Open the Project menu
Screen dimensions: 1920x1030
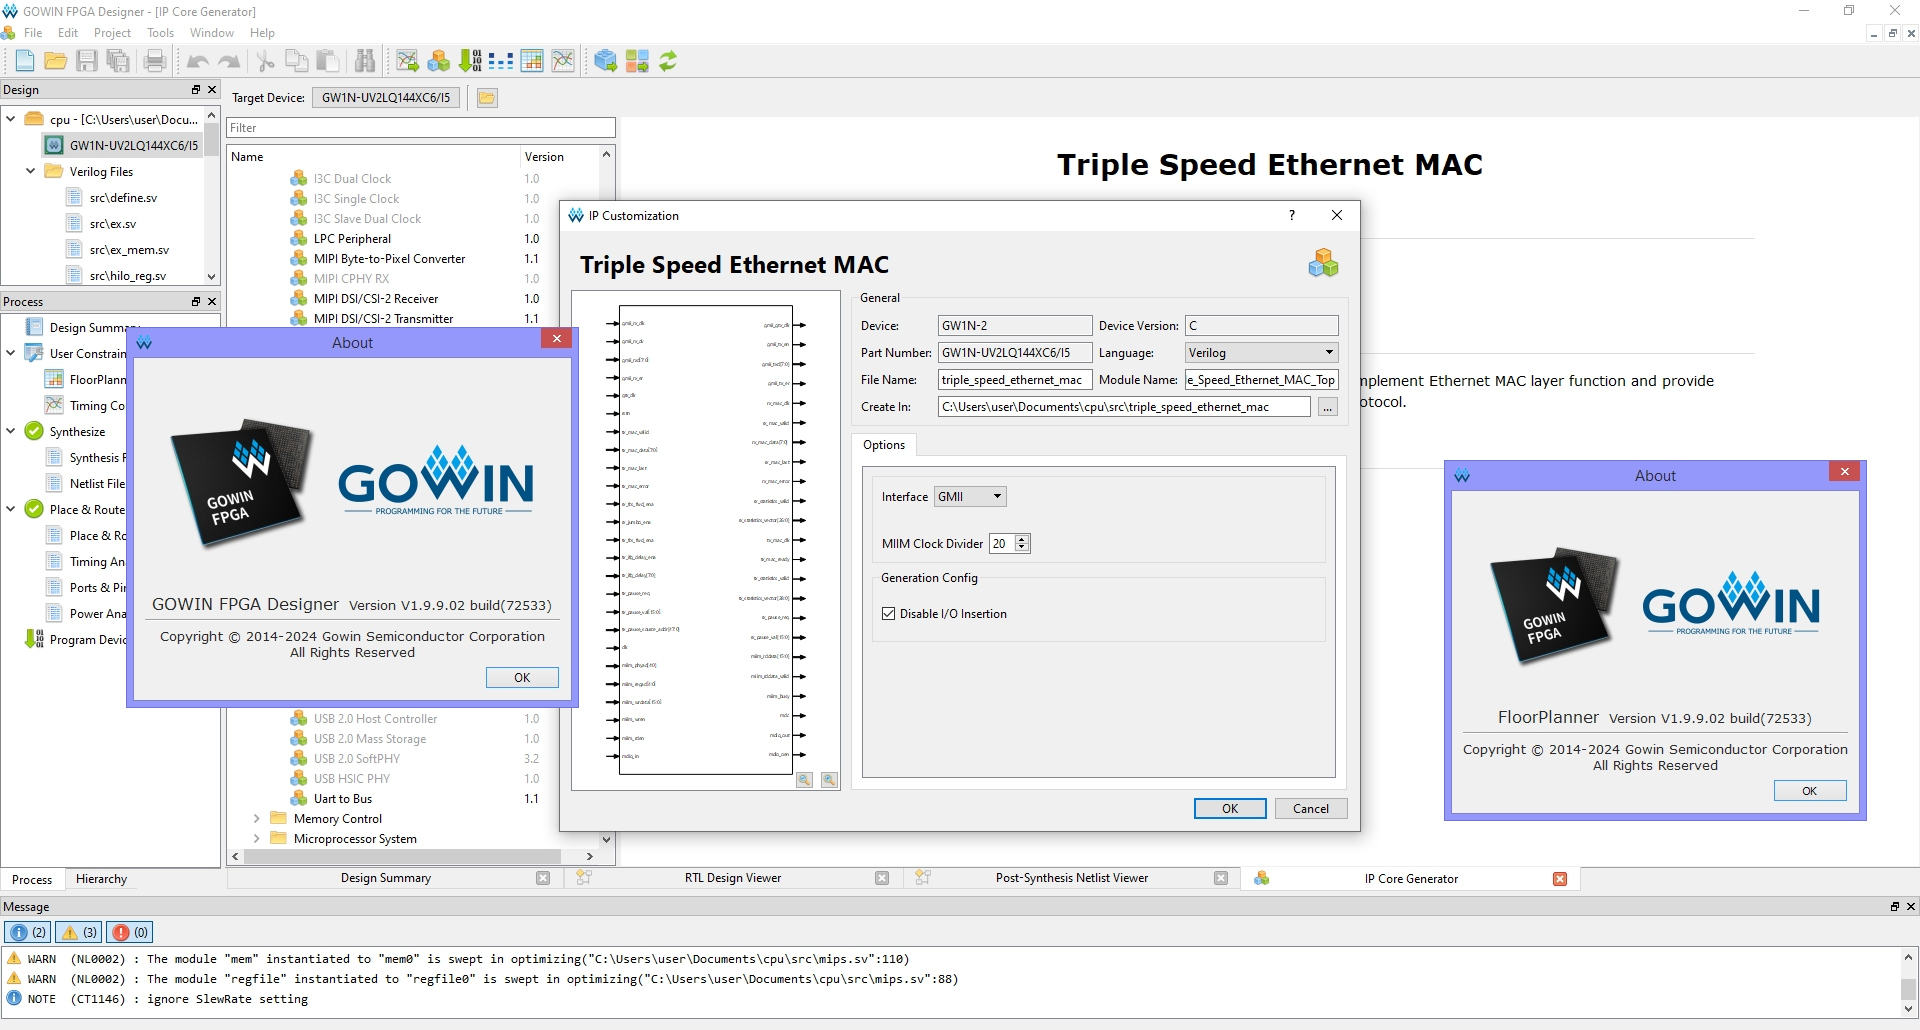coord(112,33)
